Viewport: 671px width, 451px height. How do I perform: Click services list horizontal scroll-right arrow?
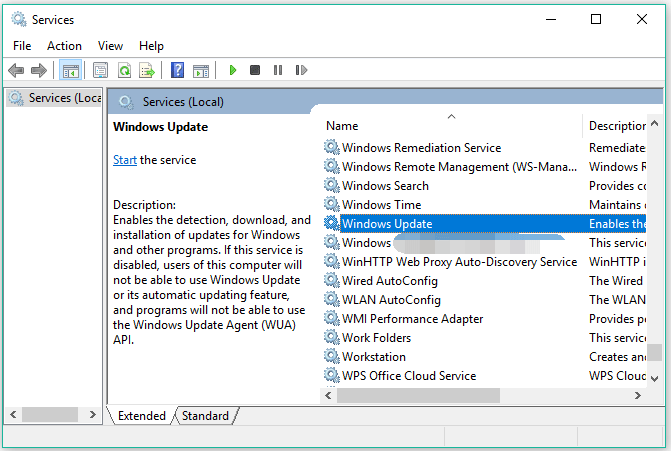click(x=638, y=395)
